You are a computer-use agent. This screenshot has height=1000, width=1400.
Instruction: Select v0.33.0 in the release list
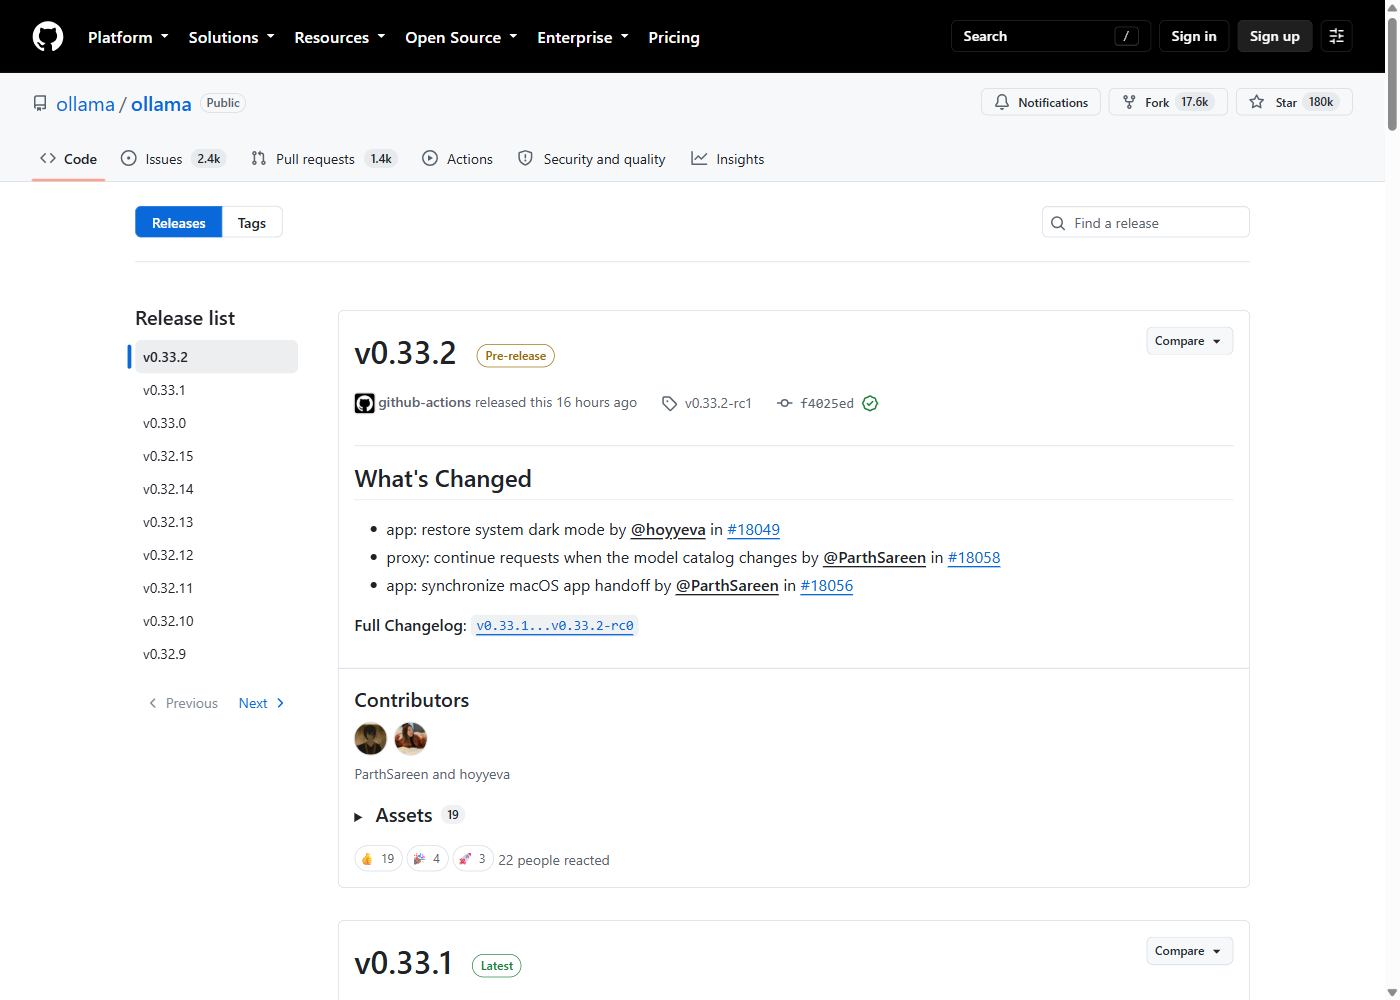216,423
